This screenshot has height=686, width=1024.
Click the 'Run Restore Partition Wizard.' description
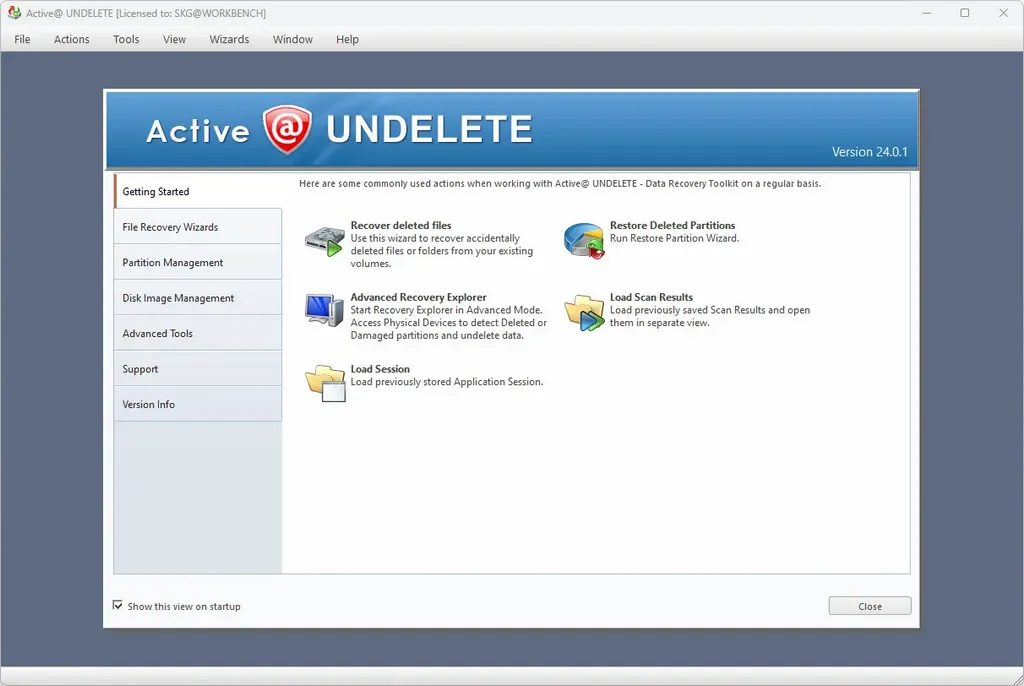point(675,238)
